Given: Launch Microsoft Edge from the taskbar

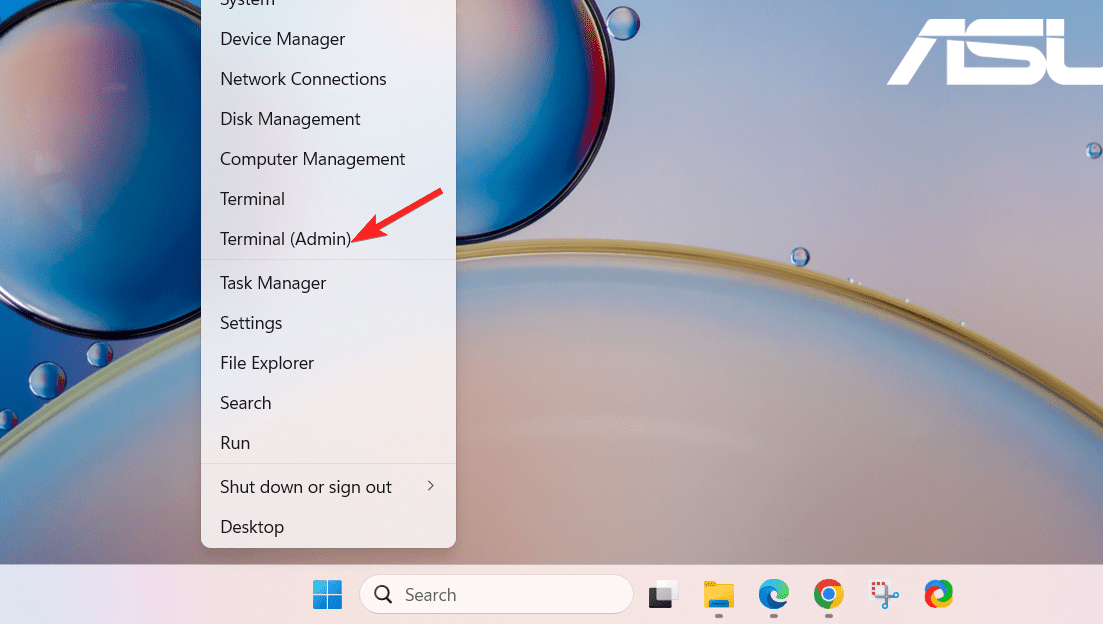Looking at the screenshot, I should pos(773,594).
